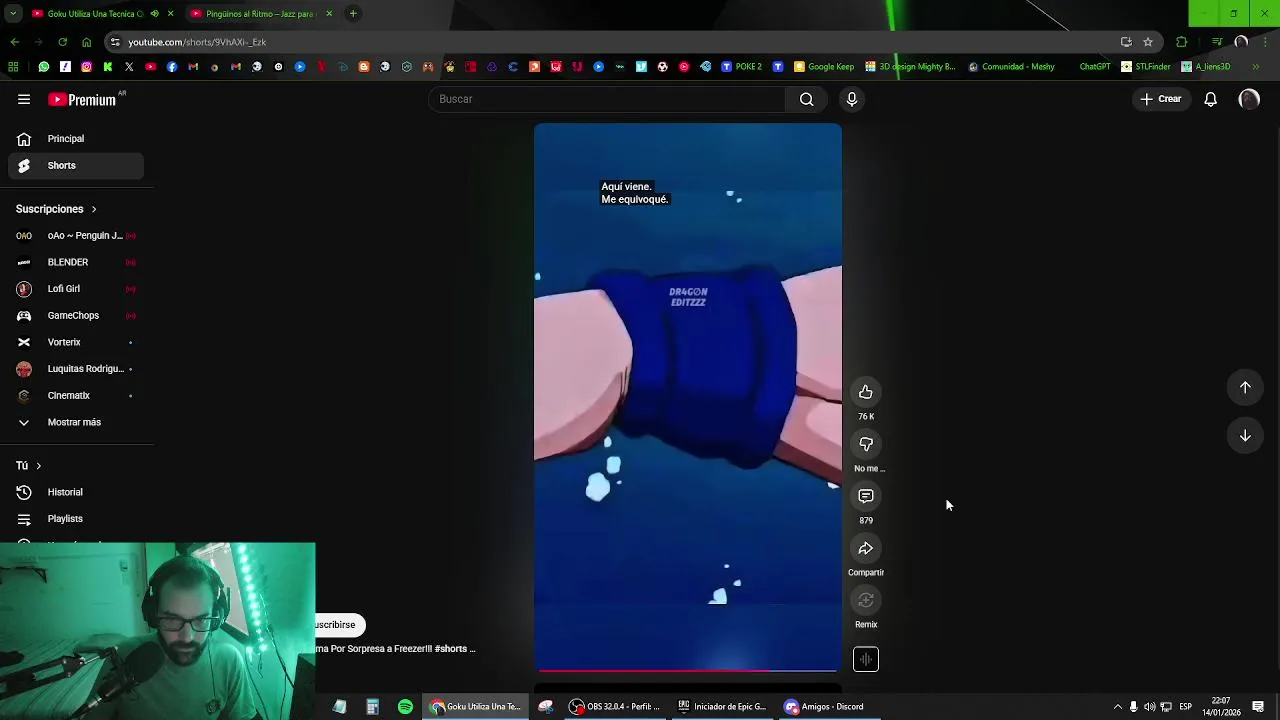
Task: Open the taskbar clock showing 22:07
Action: pos(1221,707)
